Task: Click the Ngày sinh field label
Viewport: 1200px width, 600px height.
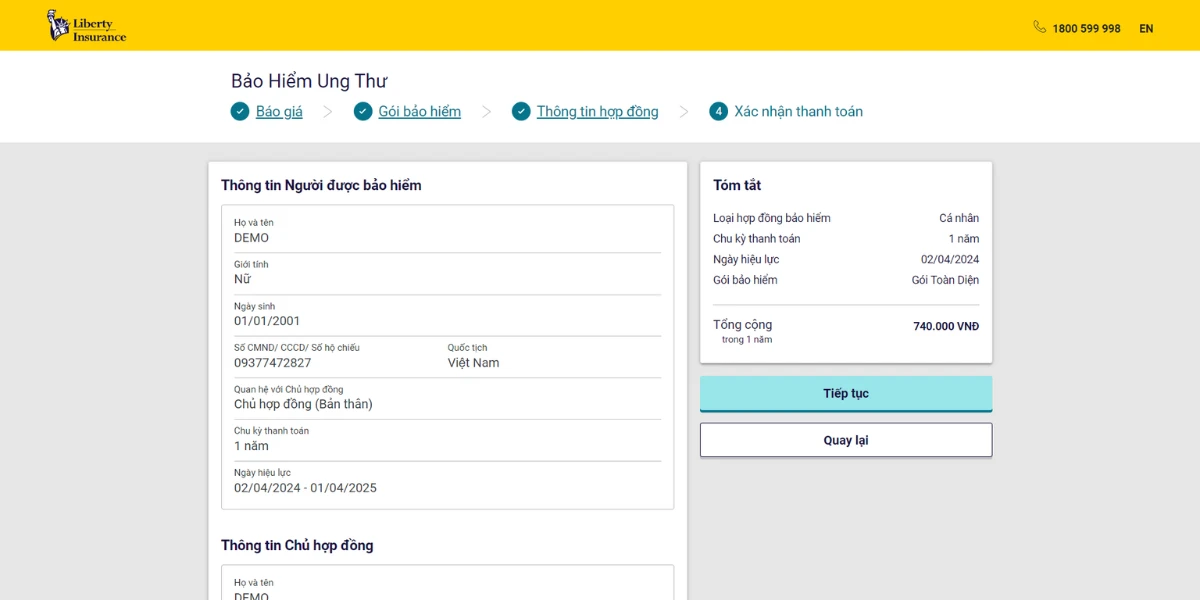Action: point(254,306)
